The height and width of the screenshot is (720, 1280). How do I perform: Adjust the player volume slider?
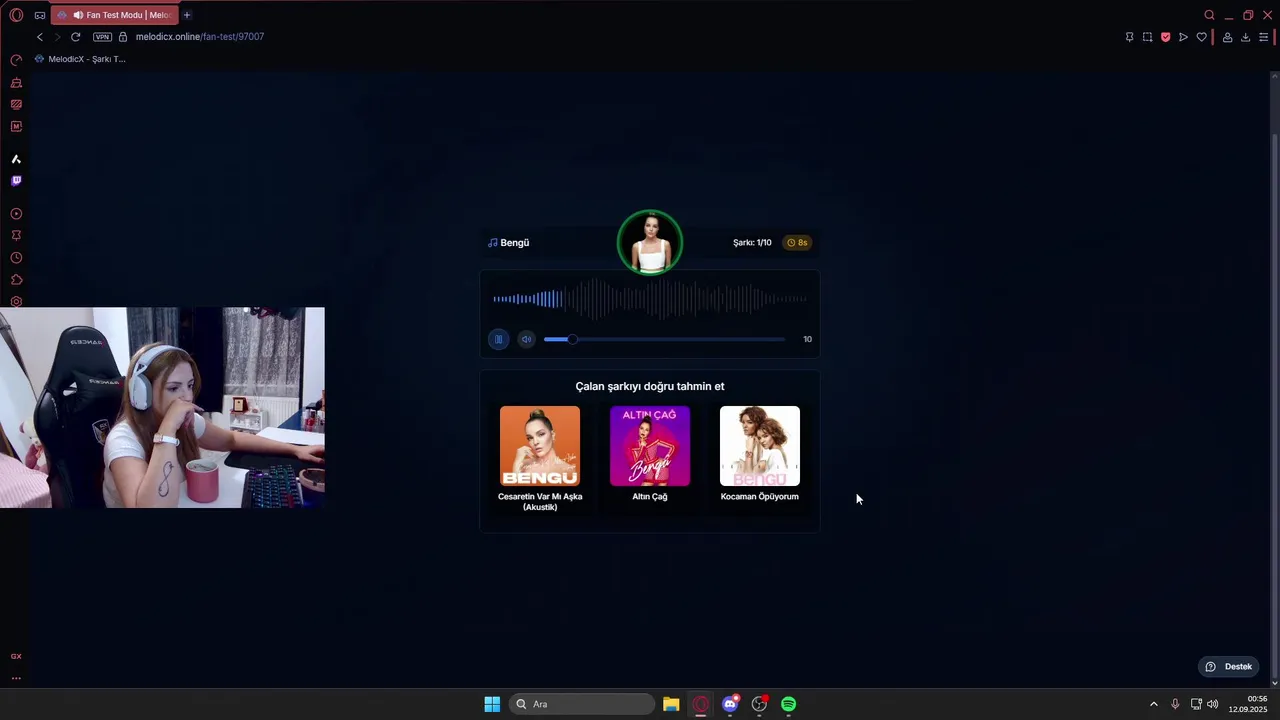tap(664, 339)
